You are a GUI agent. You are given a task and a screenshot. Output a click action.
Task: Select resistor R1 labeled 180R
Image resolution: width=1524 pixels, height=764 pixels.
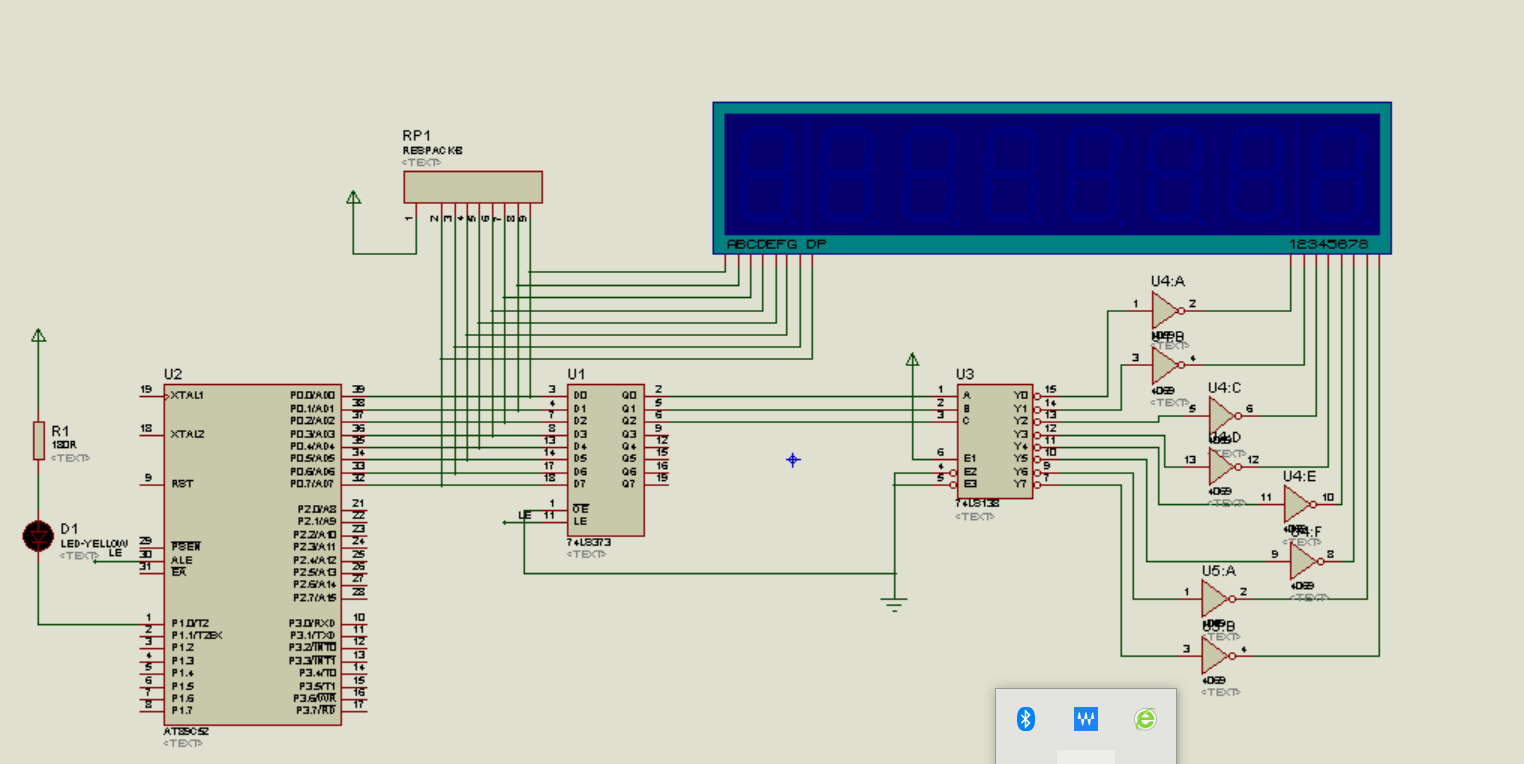coord(37,439)
